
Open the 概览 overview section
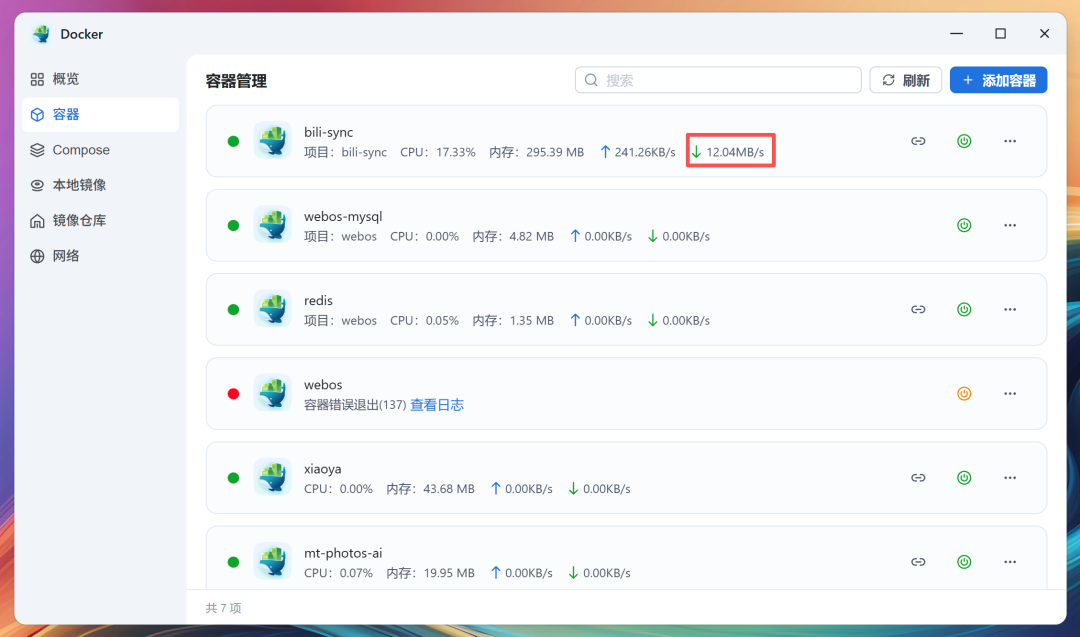[x=100, y=79]
